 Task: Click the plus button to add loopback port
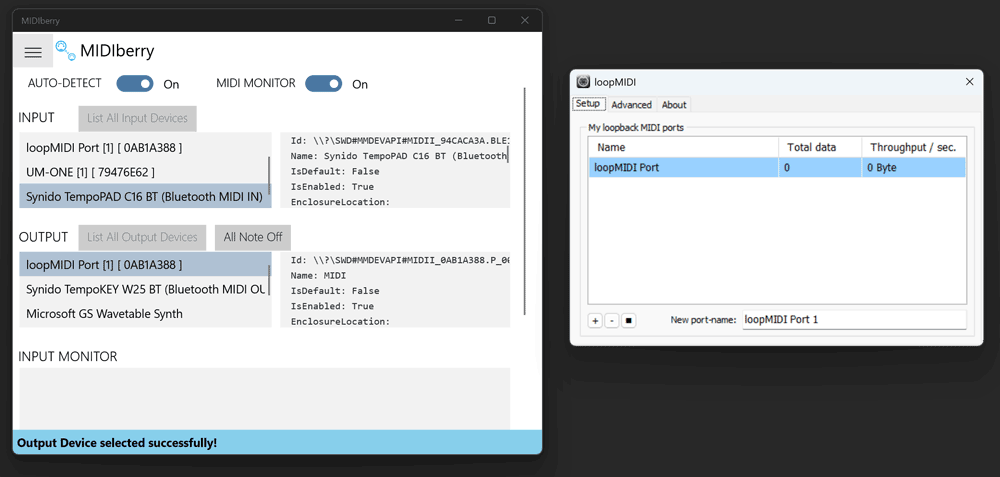pyautogui.click(x=595, y=320)
